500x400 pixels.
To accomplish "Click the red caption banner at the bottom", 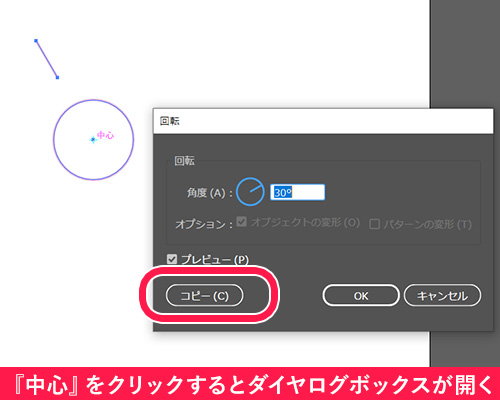I will 250,384.
